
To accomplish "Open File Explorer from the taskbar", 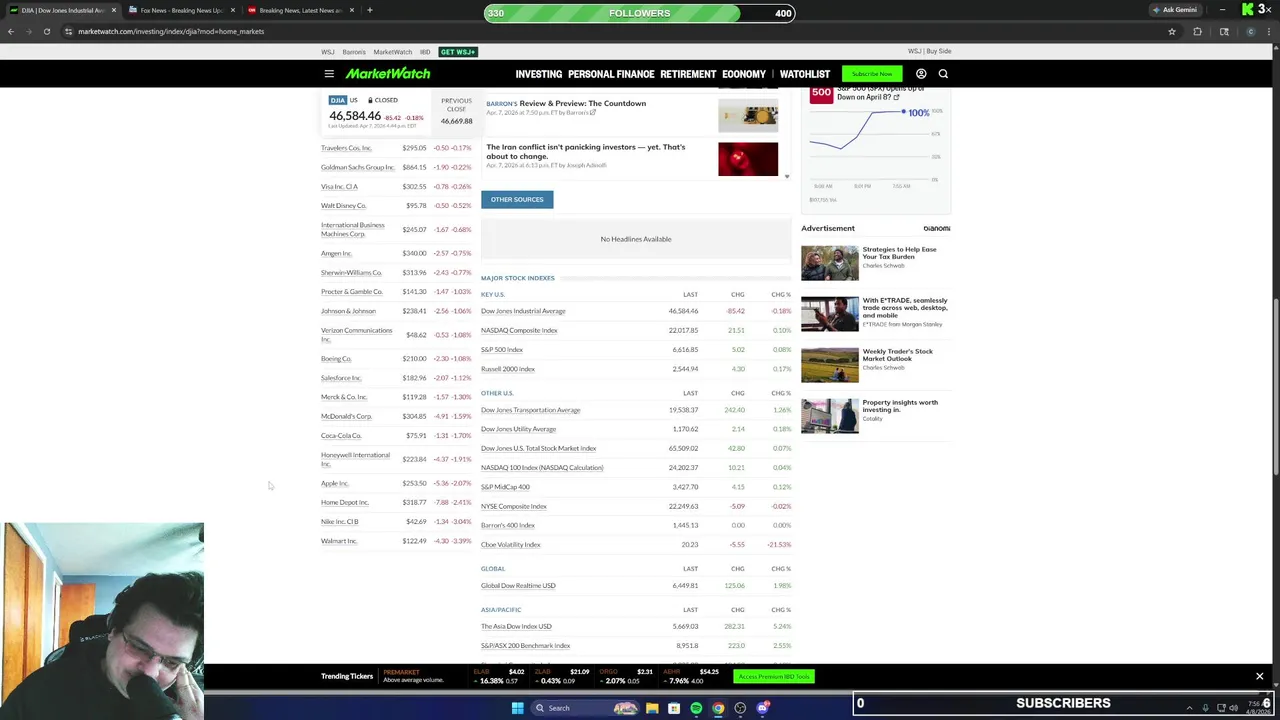I will pos(652,708).
